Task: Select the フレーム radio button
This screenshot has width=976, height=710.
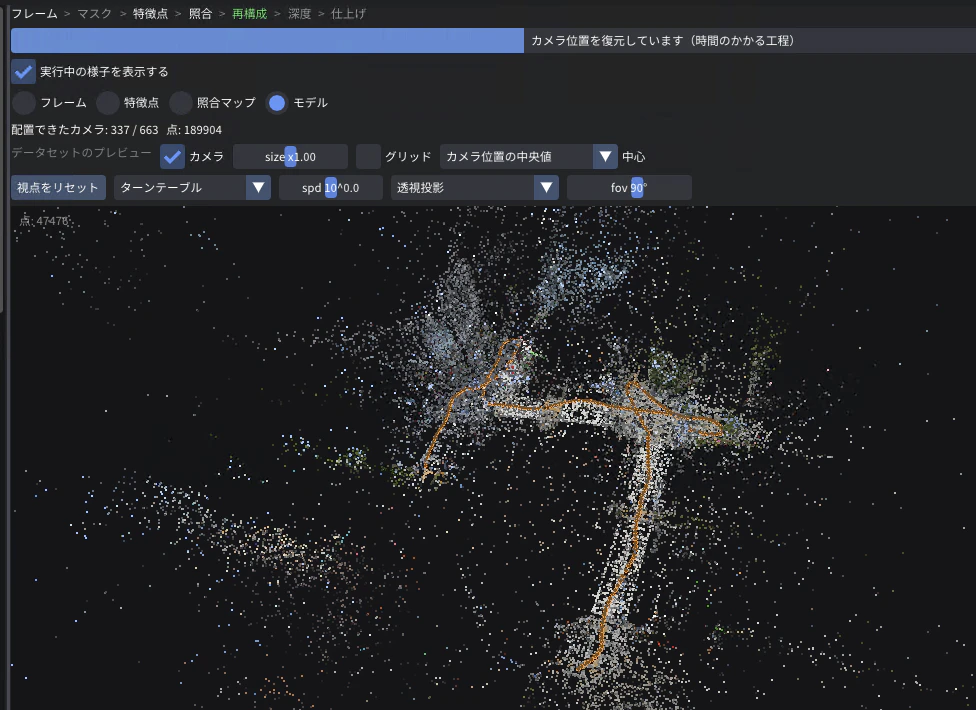Action: tap(24, 103)
